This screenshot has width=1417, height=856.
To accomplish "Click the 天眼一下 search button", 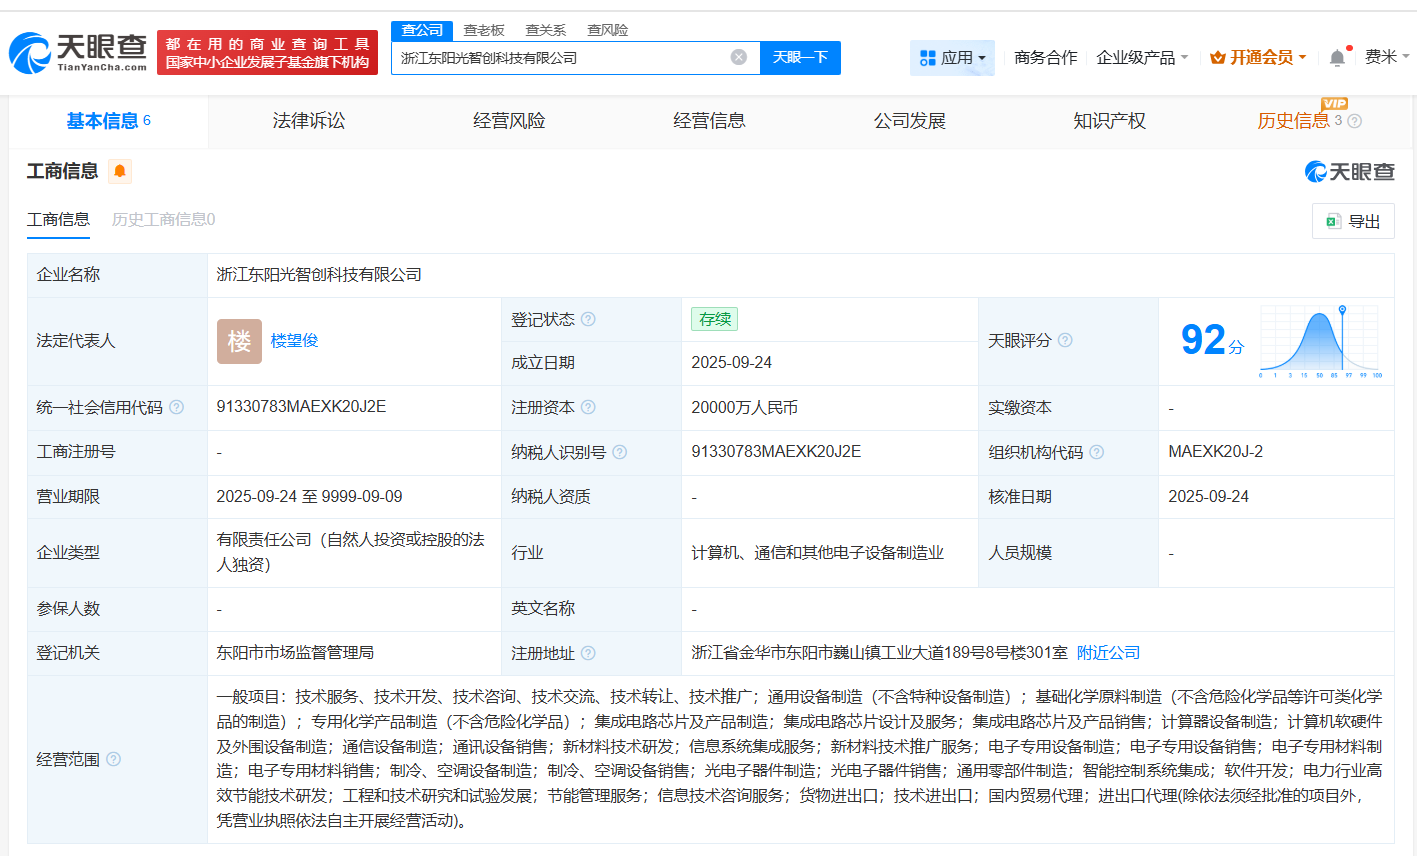I will 800,57.
